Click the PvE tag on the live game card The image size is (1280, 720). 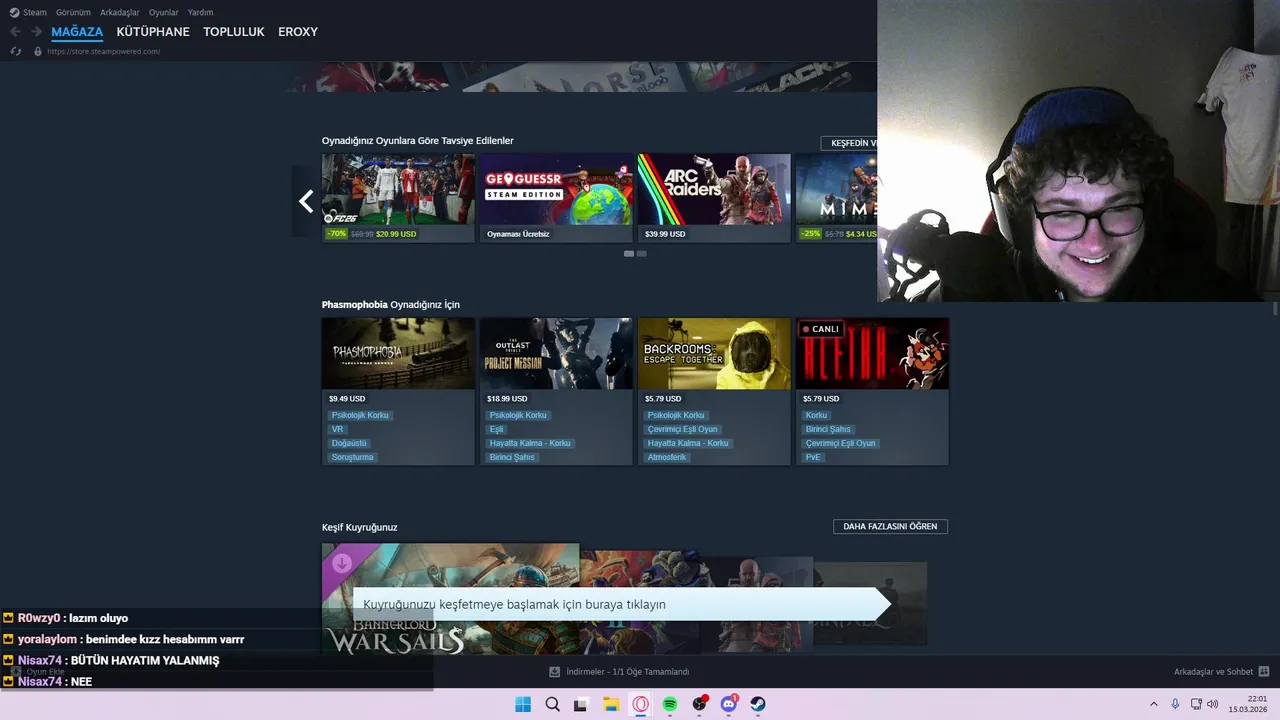[813, 457]
